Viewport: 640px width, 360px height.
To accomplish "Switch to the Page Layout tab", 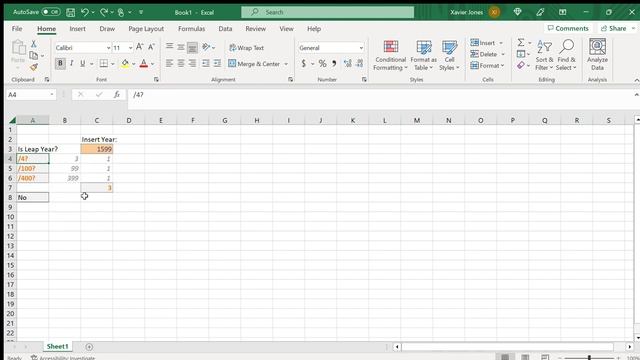I will coord(146,29).
